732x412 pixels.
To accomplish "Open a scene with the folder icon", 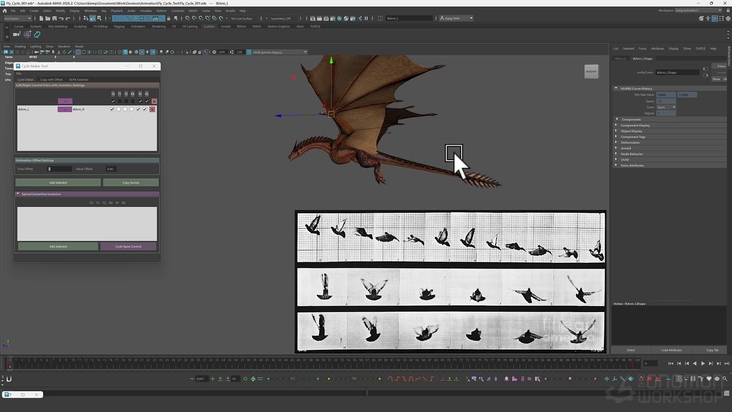I will click(48, 18).
